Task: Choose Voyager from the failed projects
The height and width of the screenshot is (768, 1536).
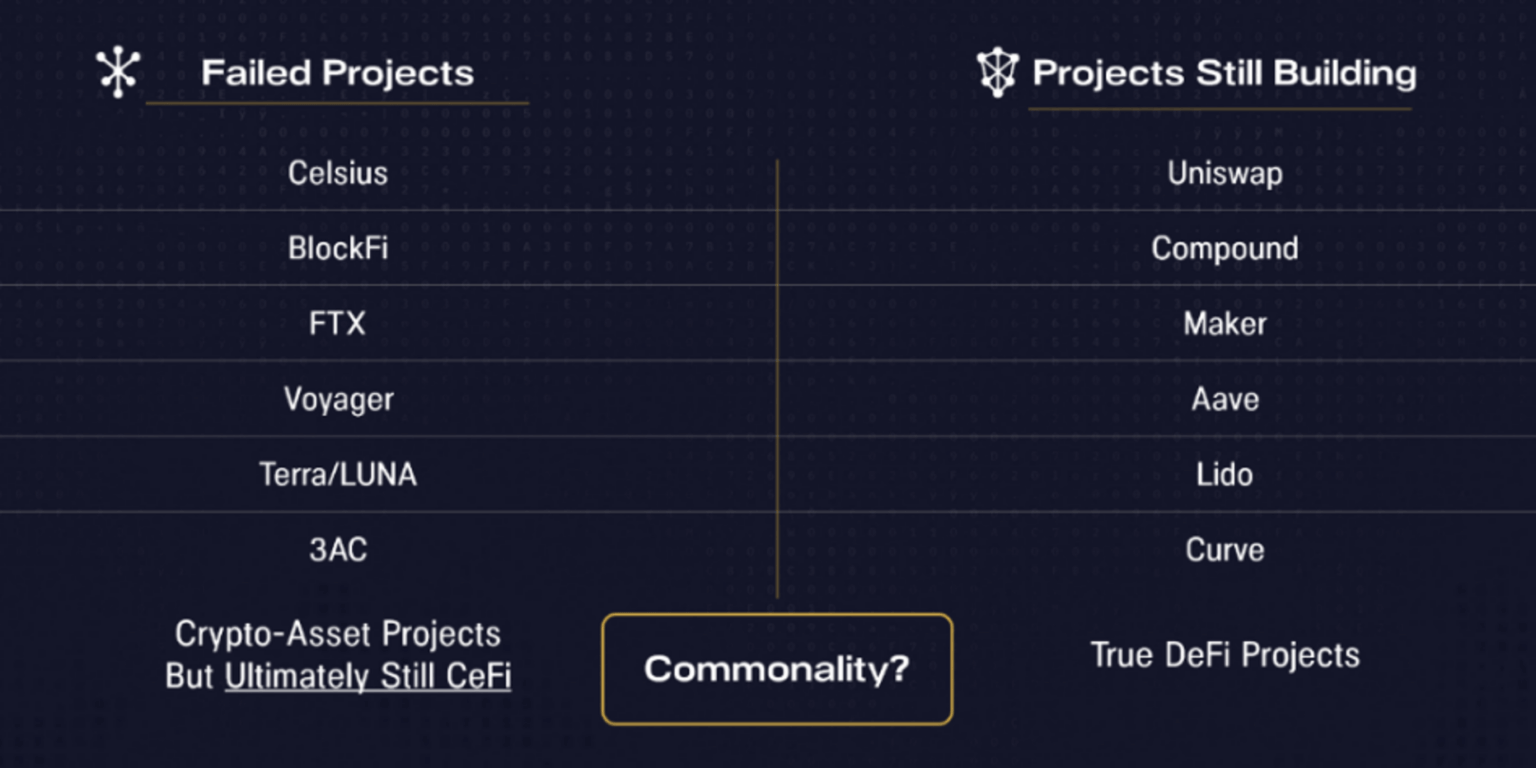Action: pyautogui.click(x=338, y=400)
